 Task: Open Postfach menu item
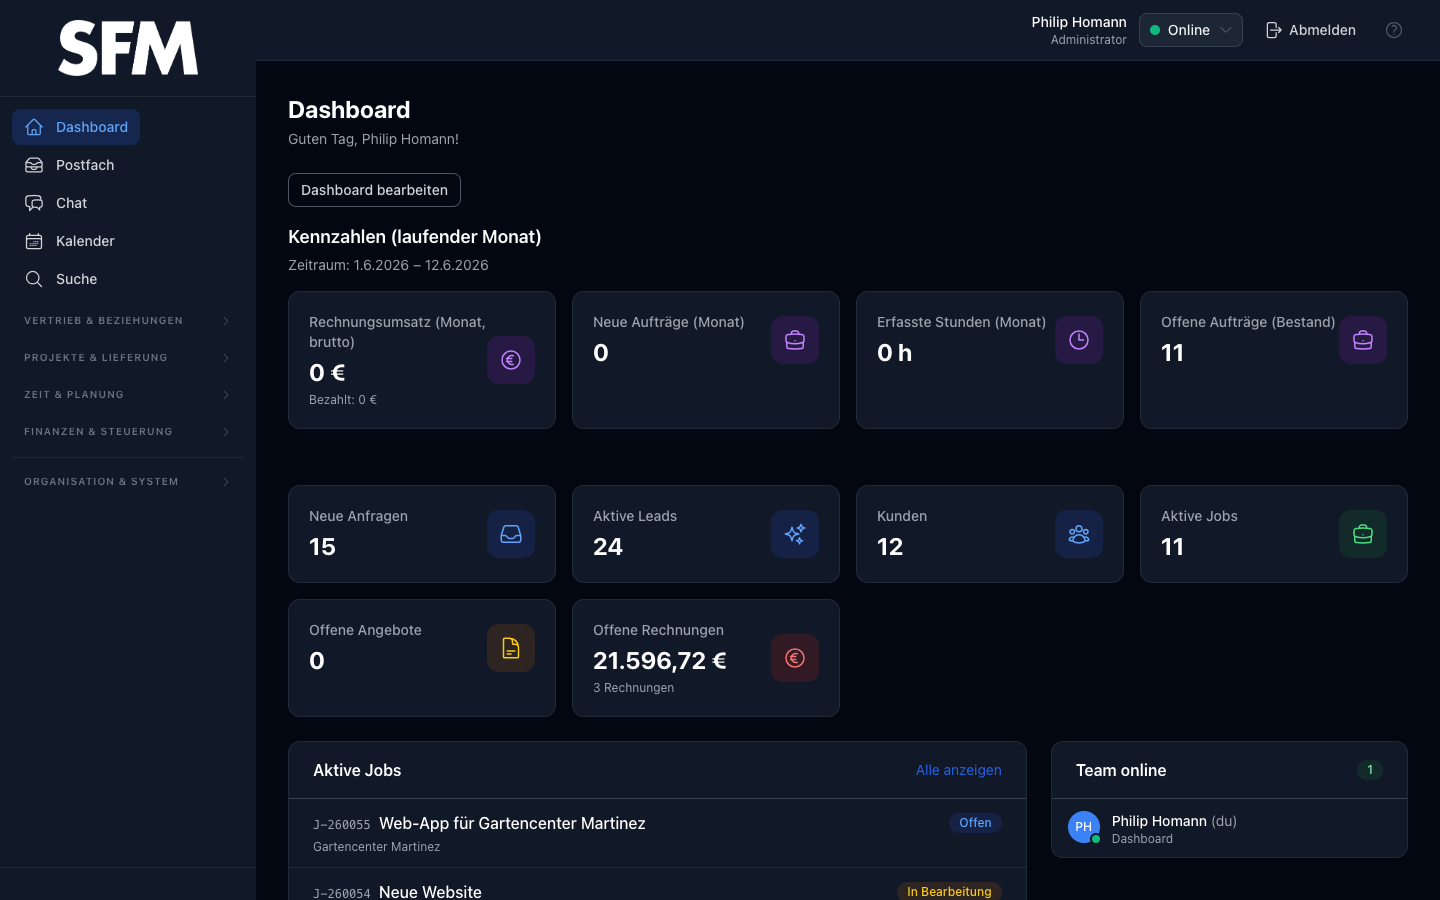point(70,165)
